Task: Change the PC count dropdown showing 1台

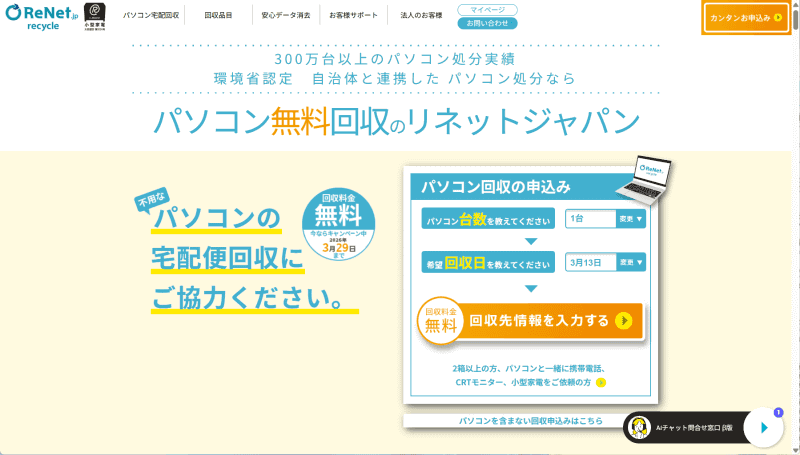Action: tap(631, 219)
